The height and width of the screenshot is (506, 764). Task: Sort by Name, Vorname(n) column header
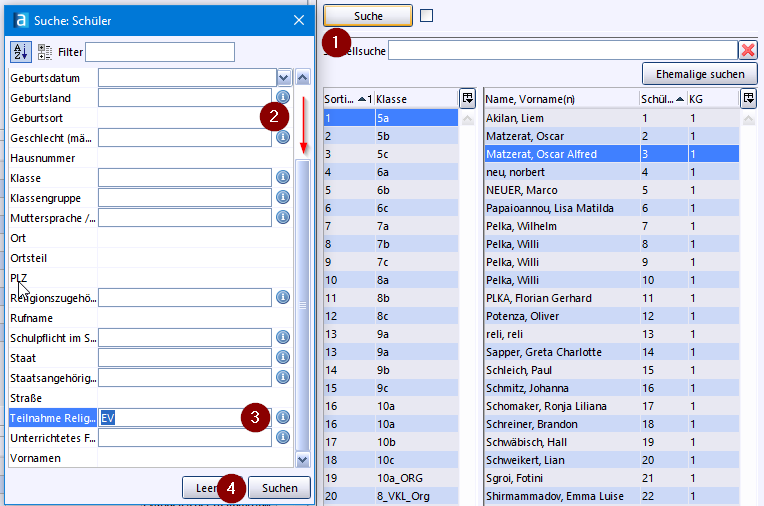tap(560, 99)
